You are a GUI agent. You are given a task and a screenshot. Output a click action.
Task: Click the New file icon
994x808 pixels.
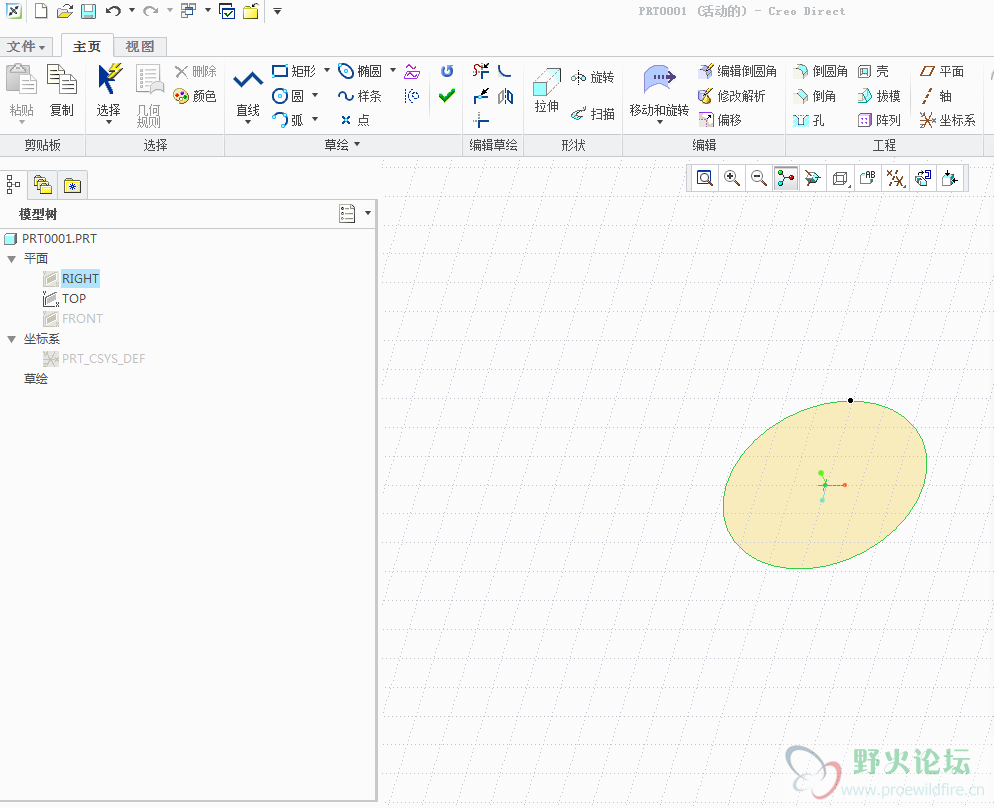[41, 11]
